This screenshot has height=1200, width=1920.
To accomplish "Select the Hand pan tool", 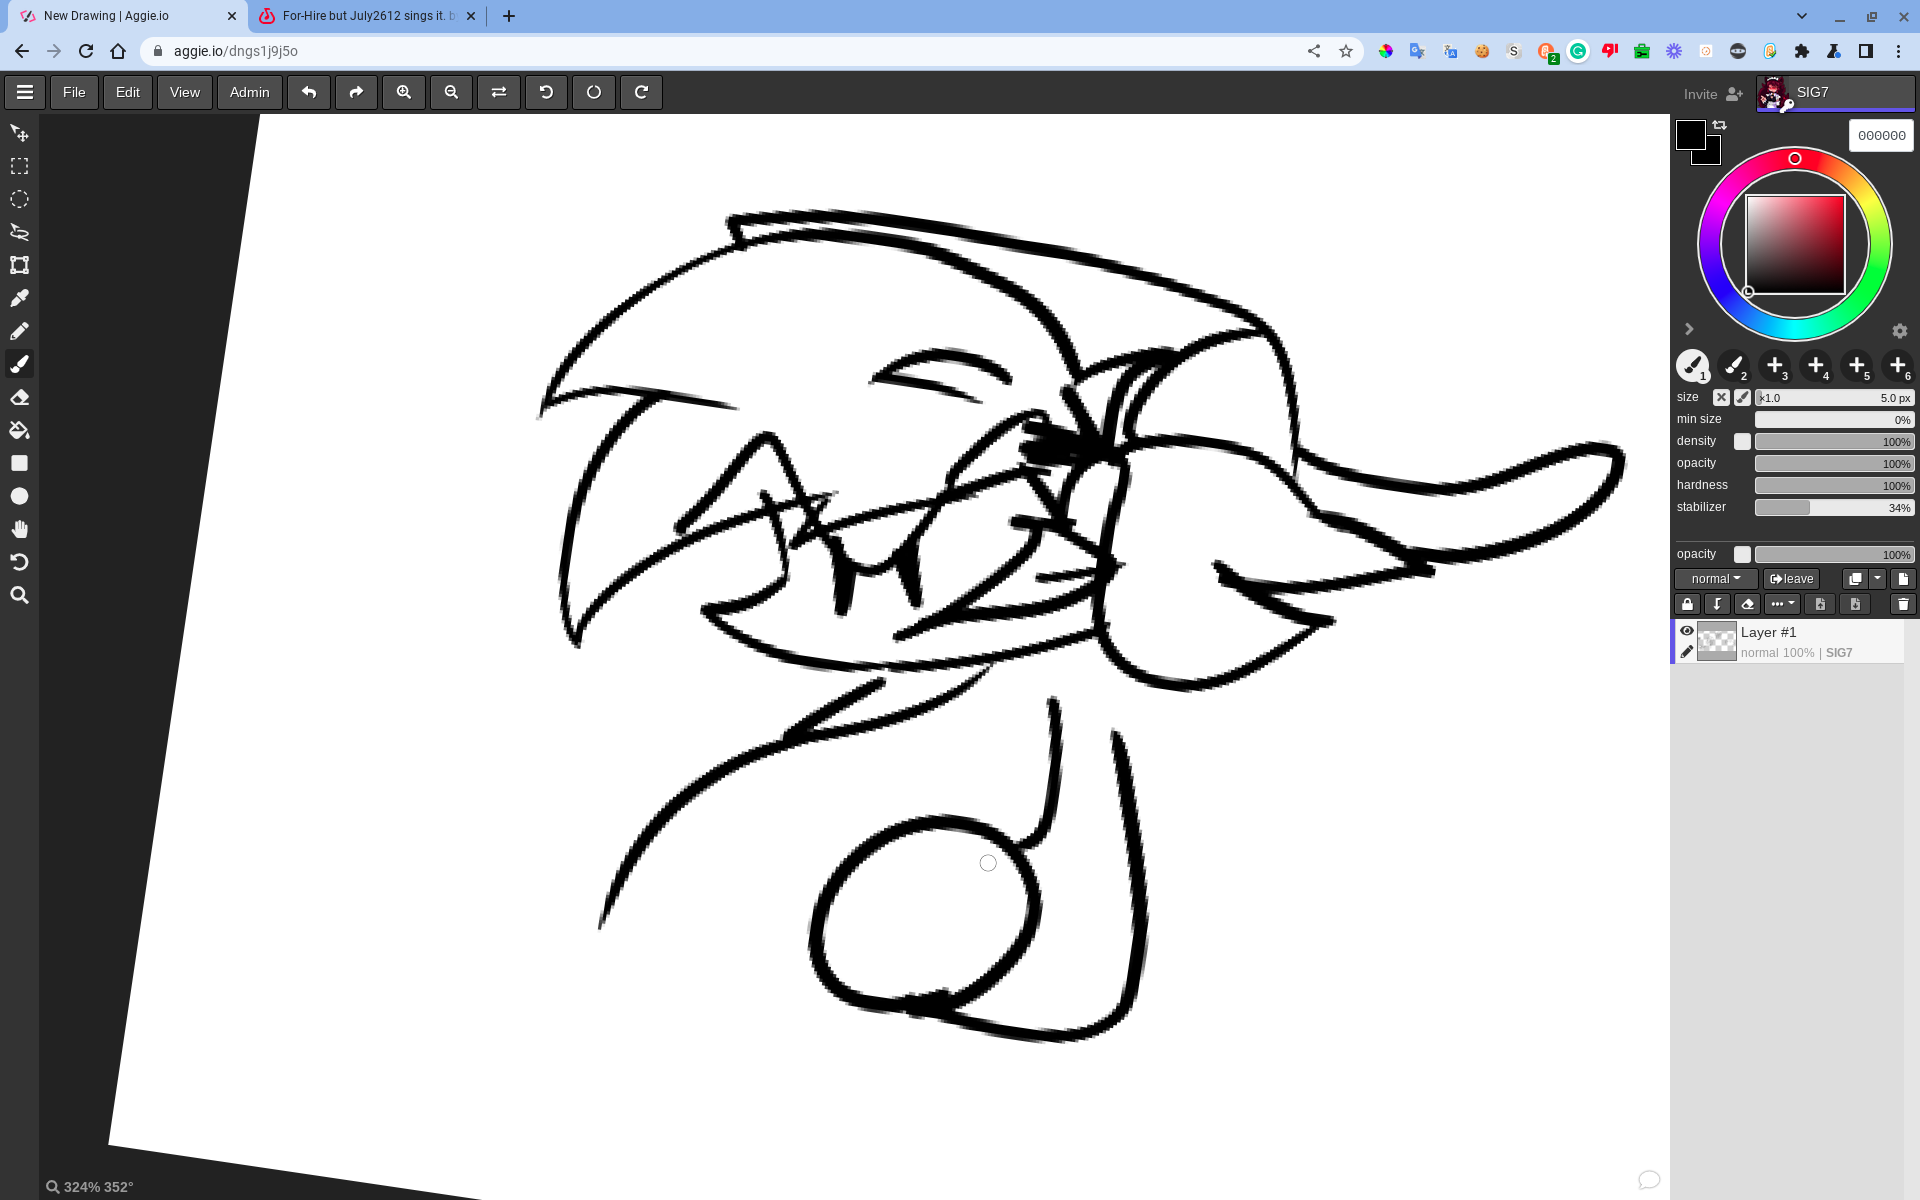I will coord(19,529).
